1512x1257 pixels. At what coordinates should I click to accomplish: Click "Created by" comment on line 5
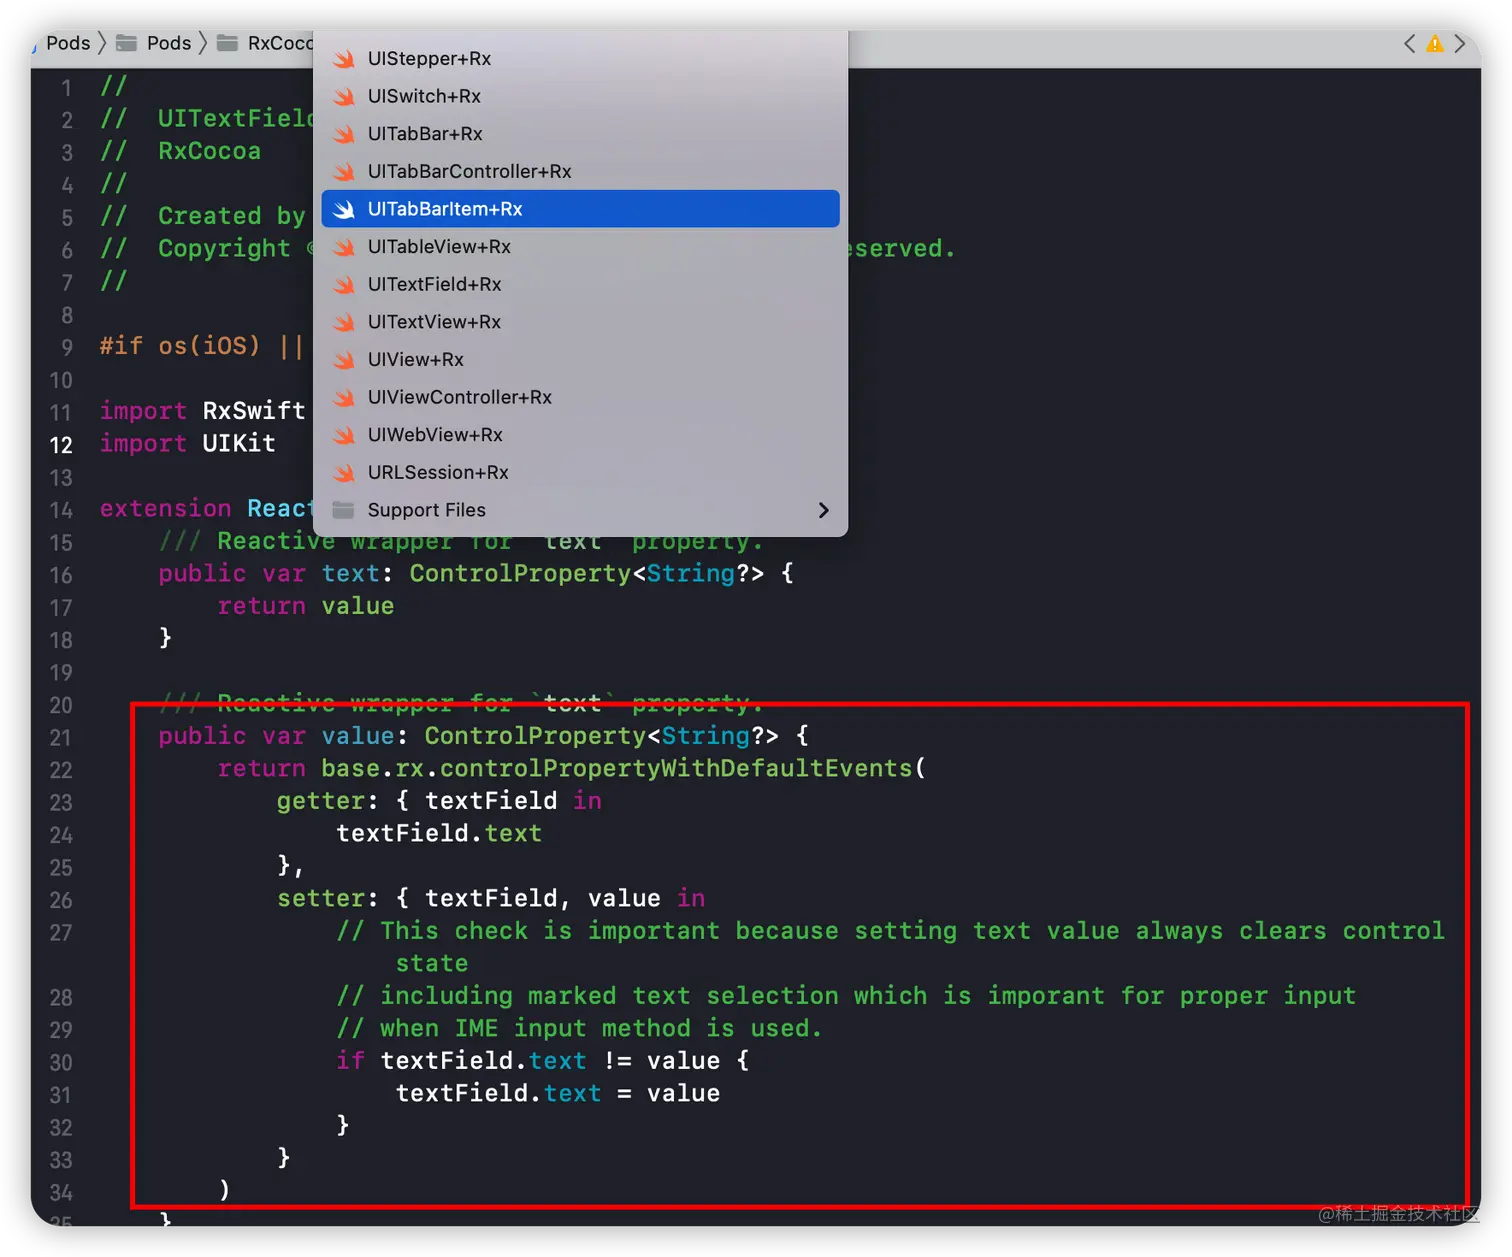[232, 216]
